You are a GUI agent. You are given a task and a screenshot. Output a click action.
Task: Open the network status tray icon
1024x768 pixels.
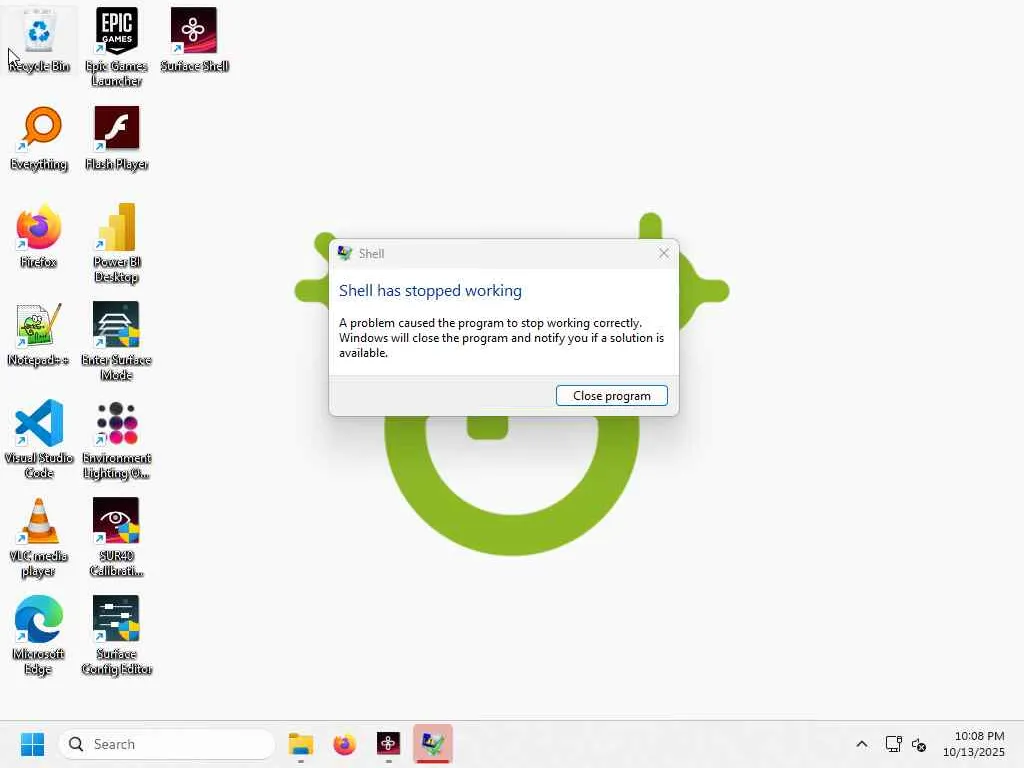(893, 744)
